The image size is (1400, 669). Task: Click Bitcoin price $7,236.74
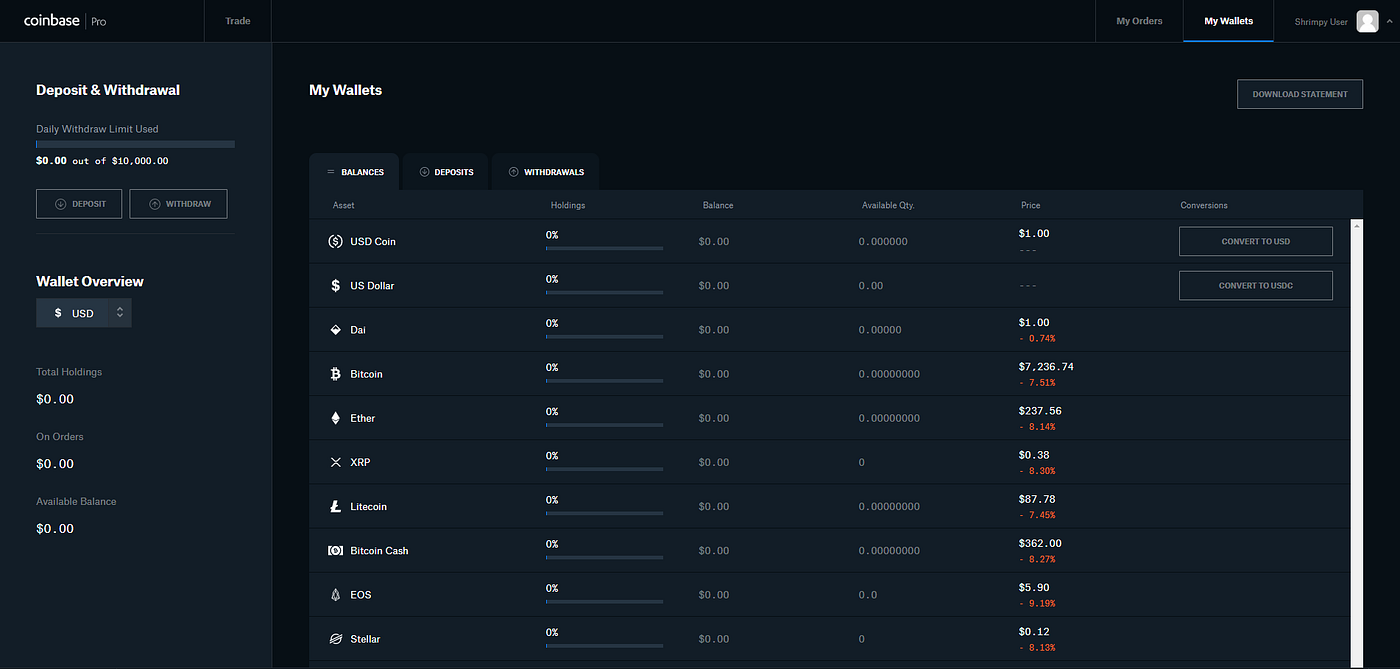[1046, 367]
